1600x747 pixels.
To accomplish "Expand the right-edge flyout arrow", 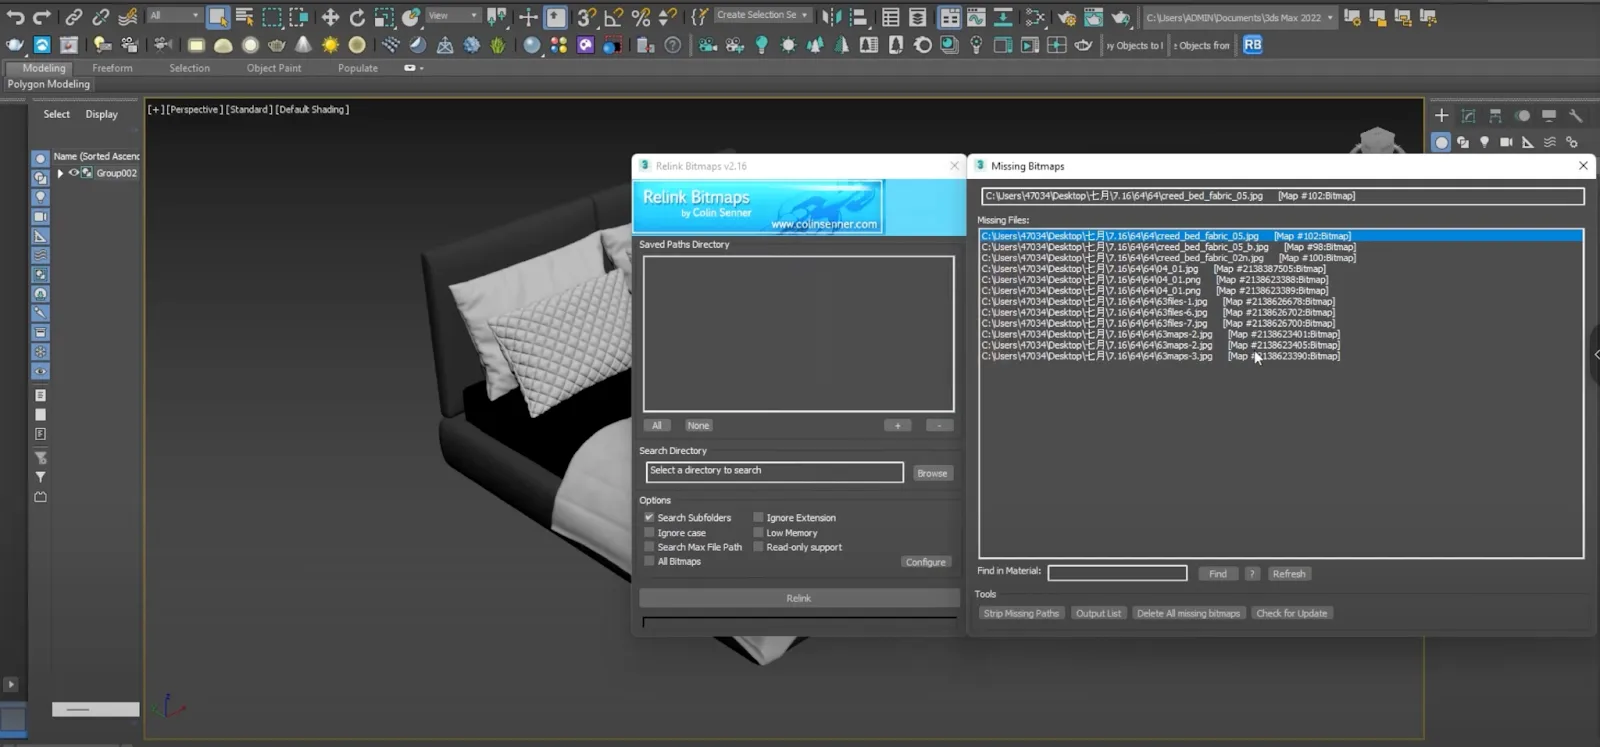I will 1596,354.
